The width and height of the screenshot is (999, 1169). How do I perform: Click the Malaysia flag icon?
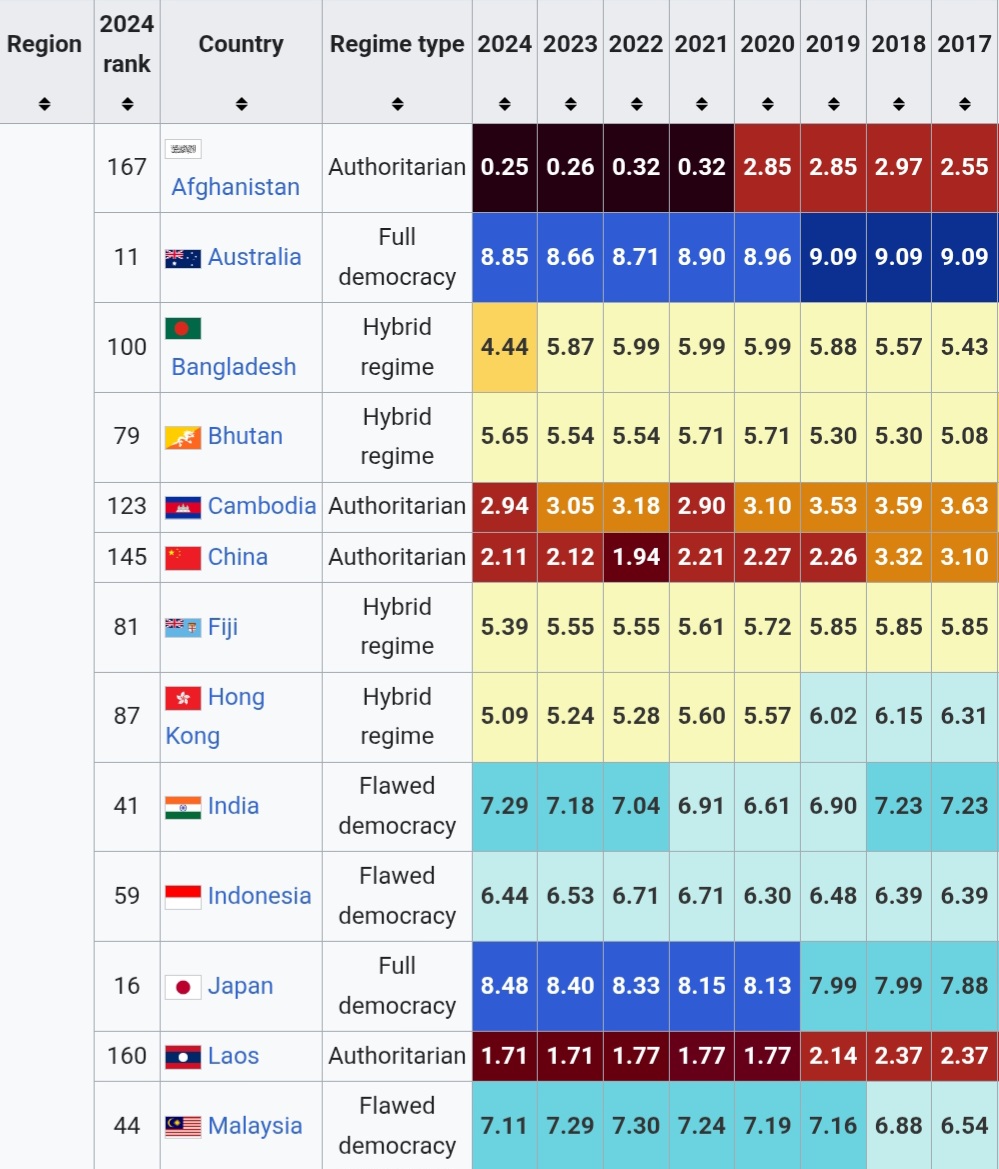pyautogui.click(x=183, y=1127)
